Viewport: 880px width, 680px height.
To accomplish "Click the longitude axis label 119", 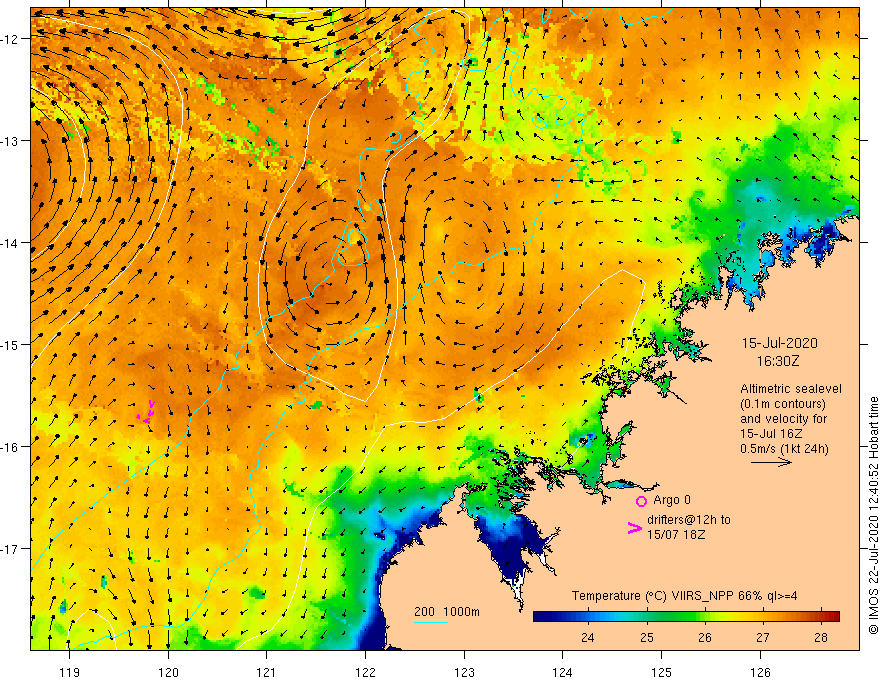I will pos(70,672).
